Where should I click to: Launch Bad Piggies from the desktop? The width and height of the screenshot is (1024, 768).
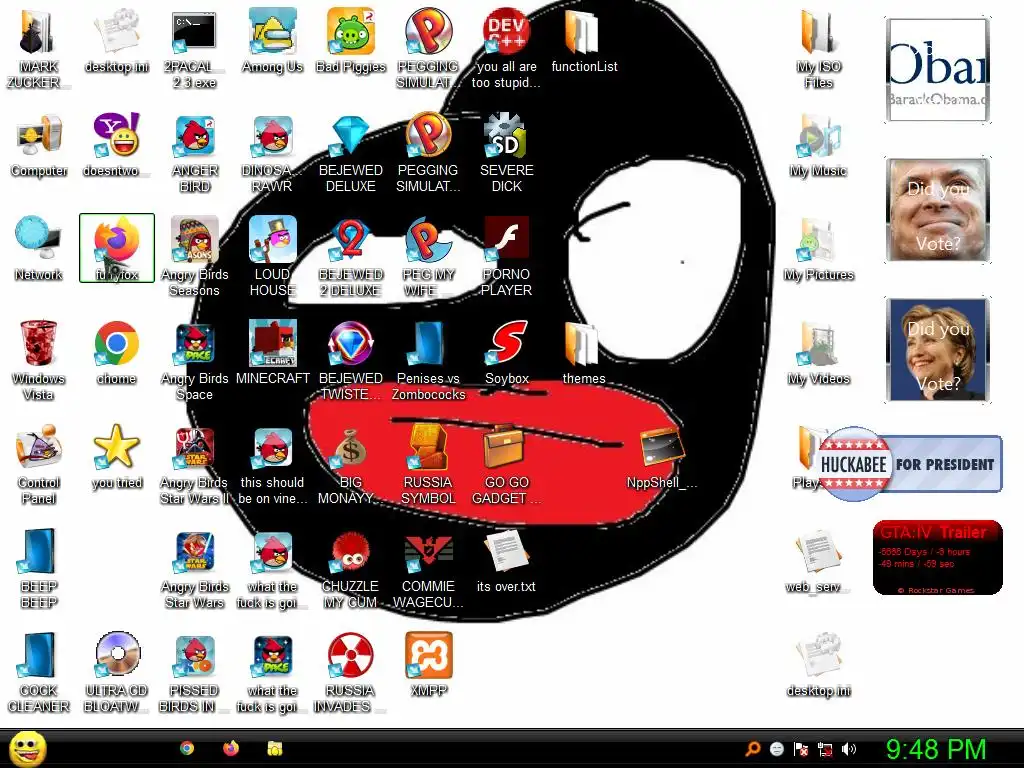tap(351, 42)
